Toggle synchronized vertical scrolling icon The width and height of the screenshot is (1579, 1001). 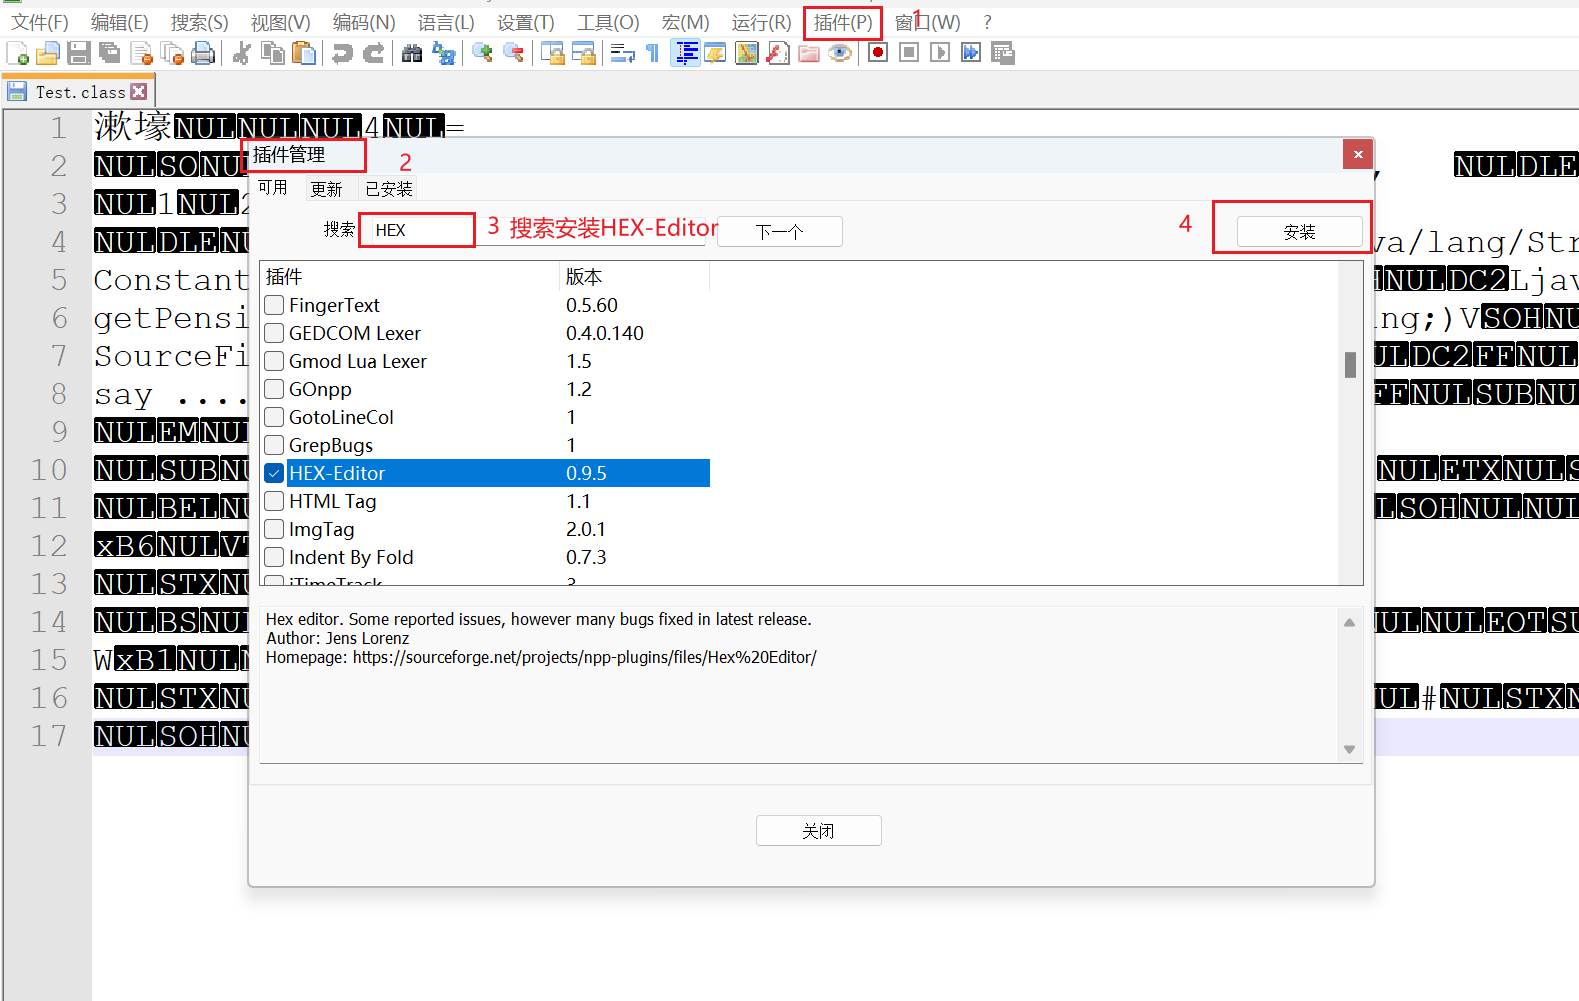click(552, 53)
